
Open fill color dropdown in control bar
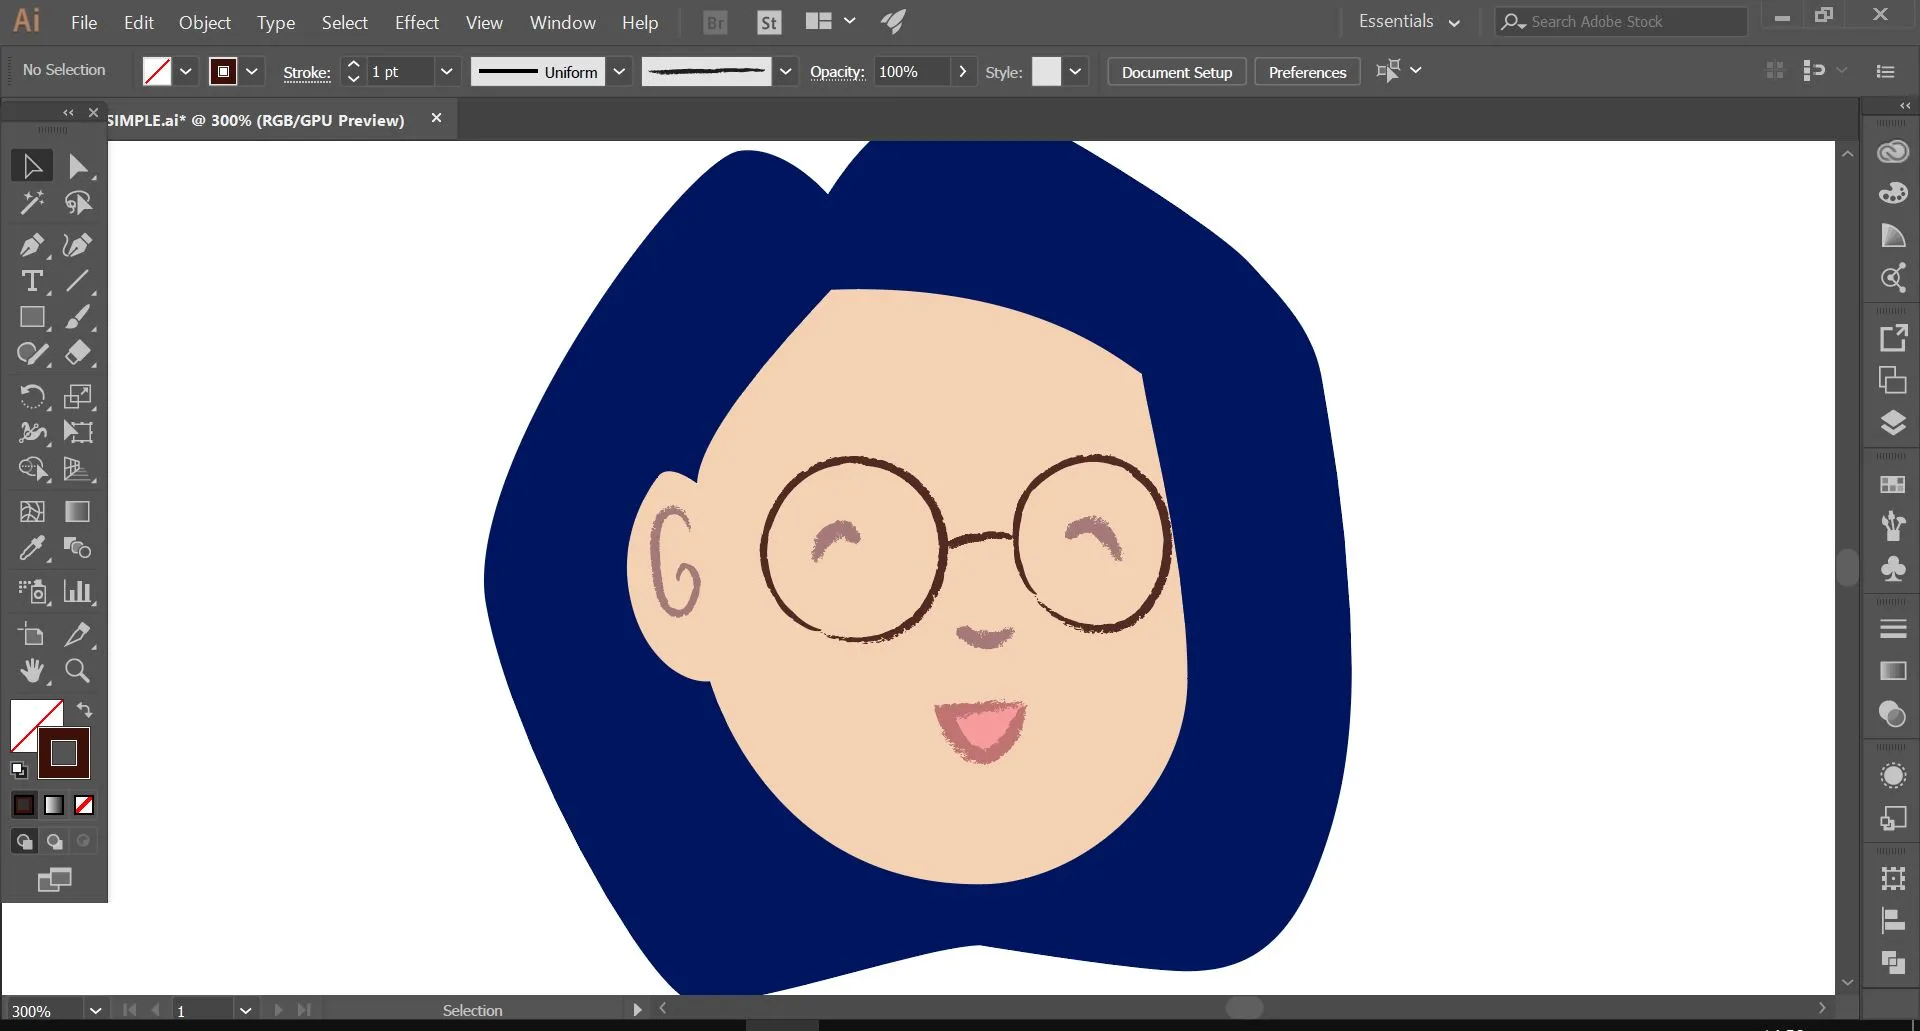(x=185, y=71)
